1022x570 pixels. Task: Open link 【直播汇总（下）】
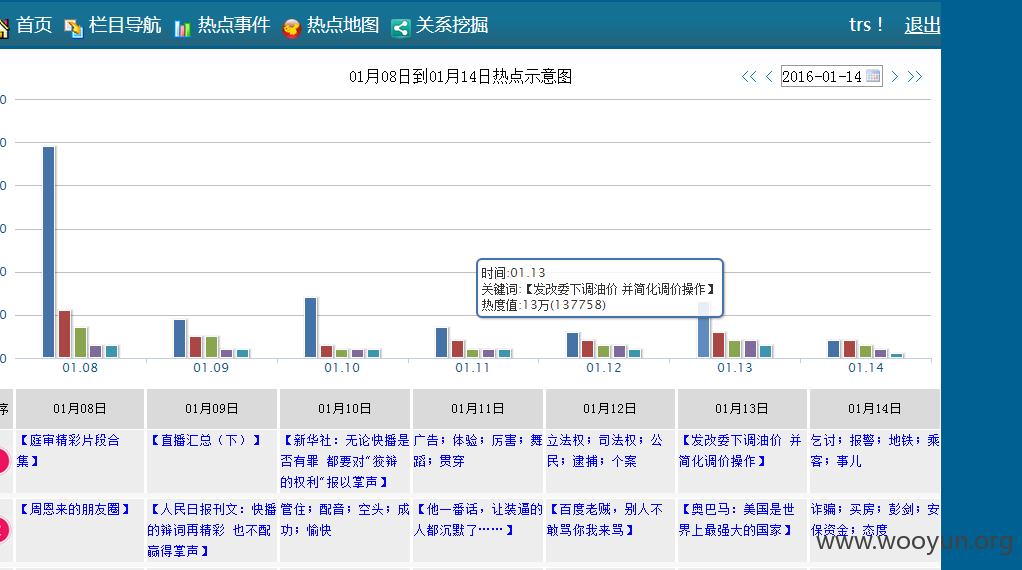pyautogui.click(x=206, y=440)
